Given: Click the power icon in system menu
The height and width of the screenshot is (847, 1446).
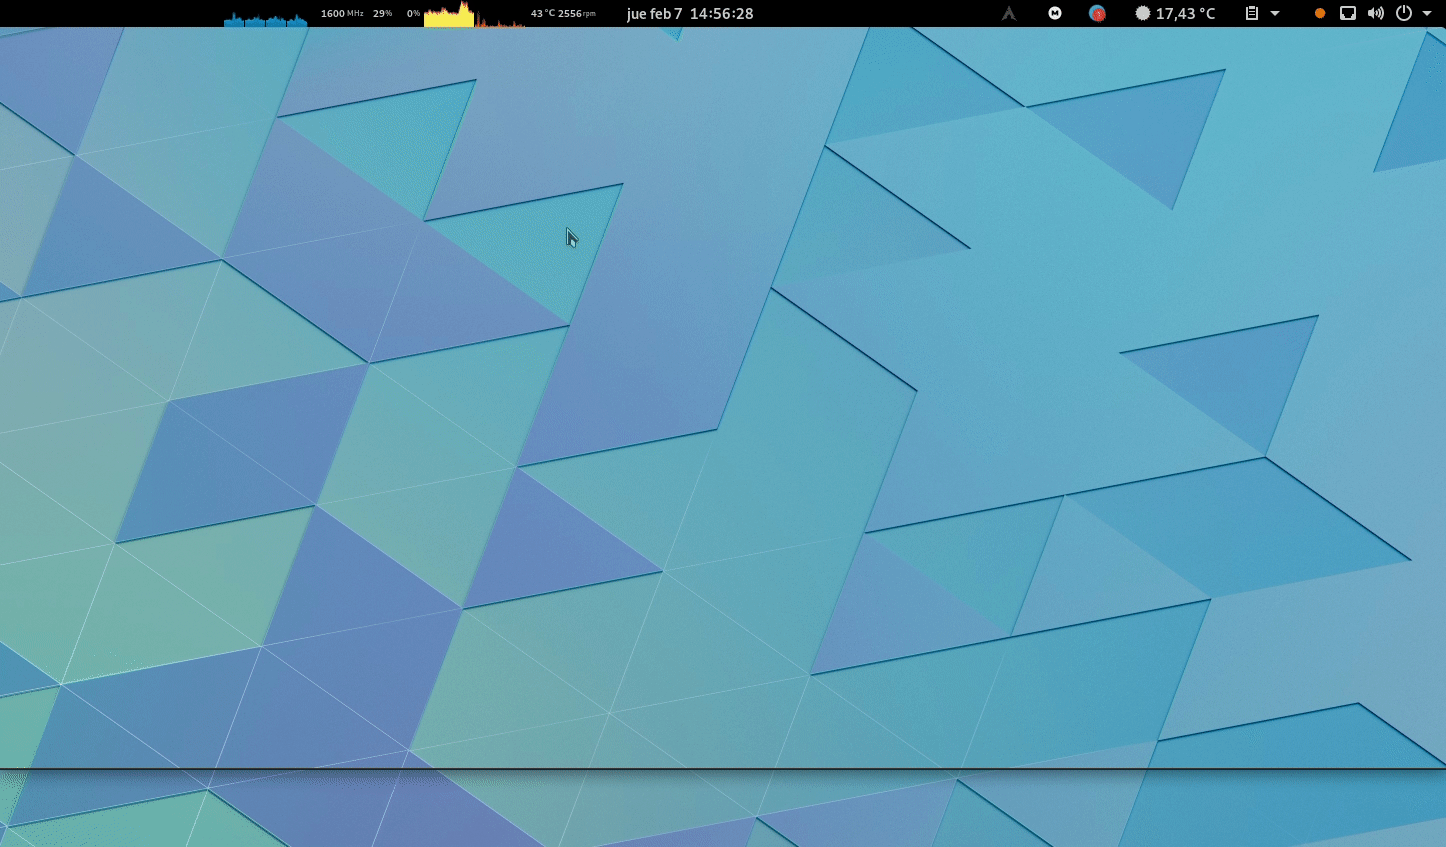Looking at the screenshot, I should tap(1404, 14).
